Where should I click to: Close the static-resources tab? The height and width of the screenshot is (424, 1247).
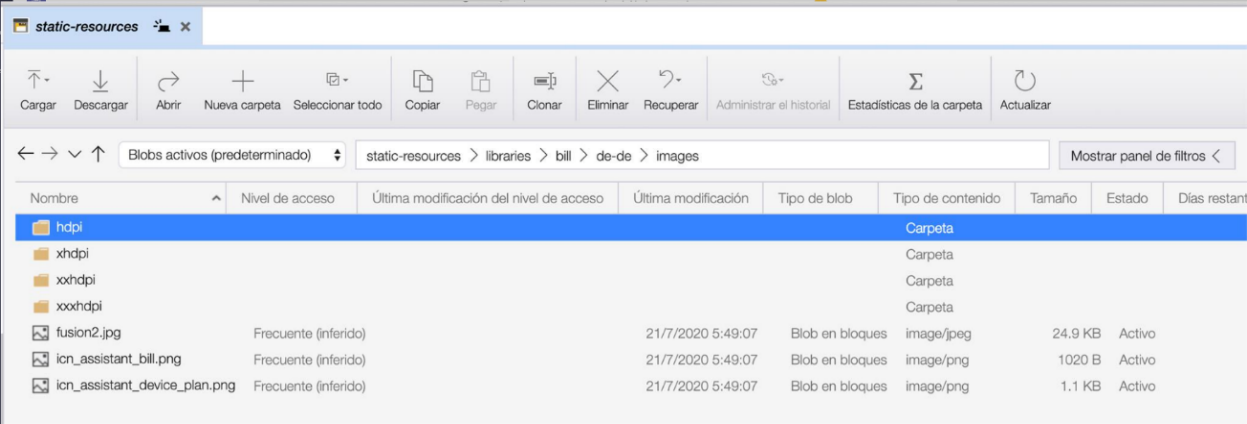185,27
